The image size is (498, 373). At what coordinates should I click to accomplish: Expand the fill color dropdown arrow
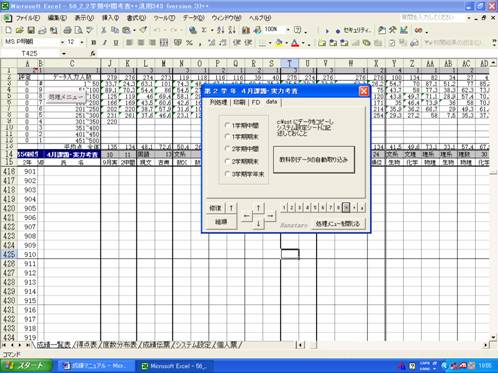[287, 43]
